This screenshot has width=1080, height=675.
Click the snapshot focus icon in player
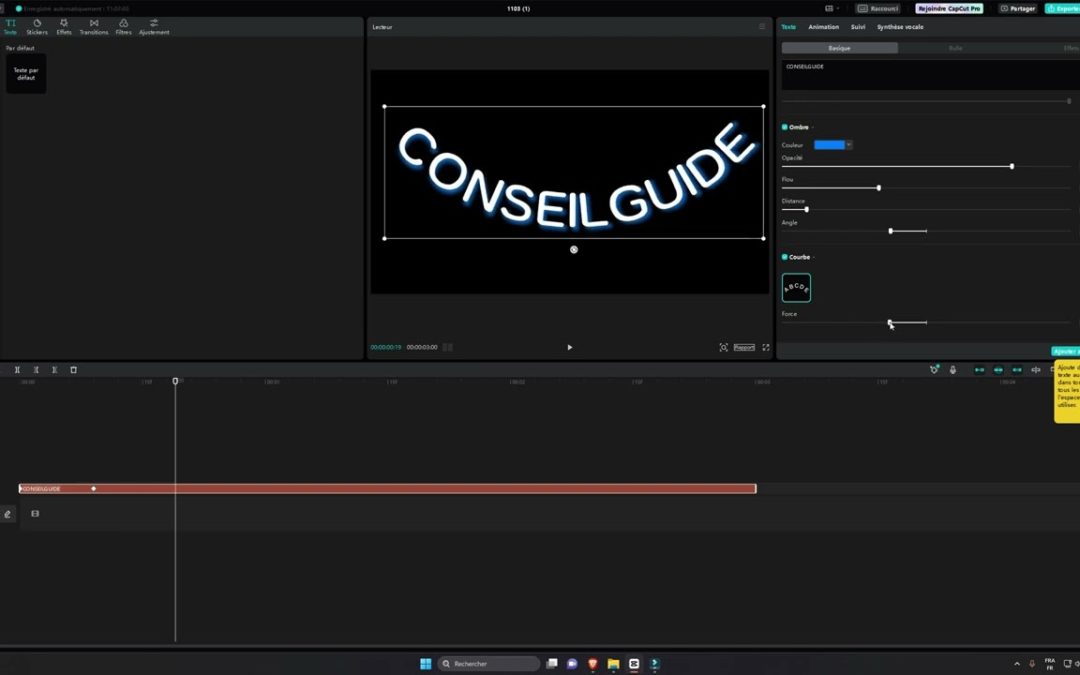click(723, 347)
